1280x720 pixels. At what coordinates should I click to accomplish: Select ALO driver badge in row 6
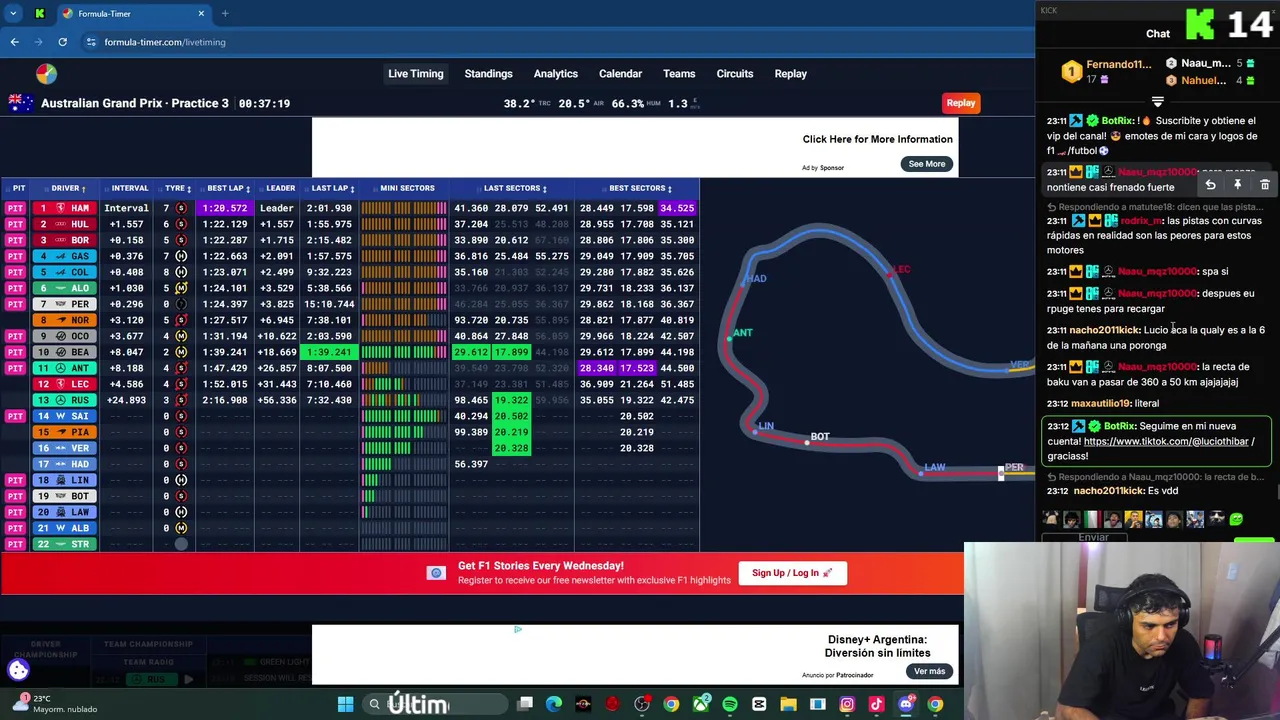click(65, 288)
